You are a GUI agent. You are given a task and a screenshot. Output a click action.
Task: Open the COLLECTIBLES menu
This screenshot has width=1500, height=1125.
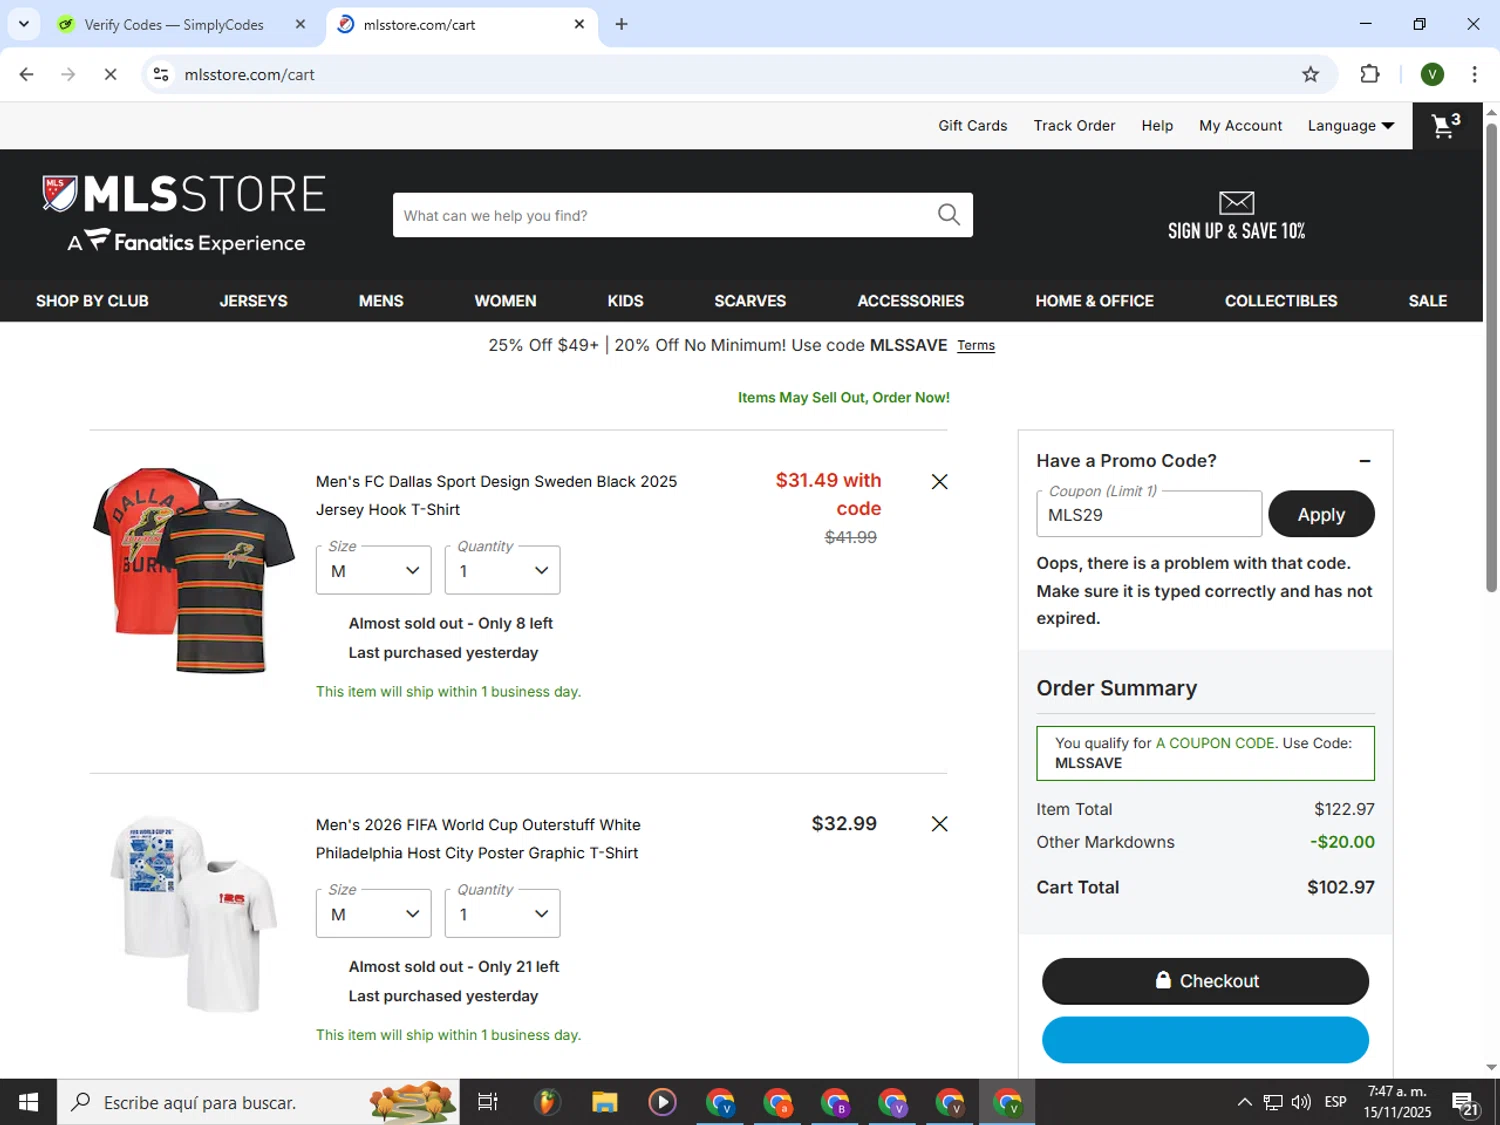coord(1281,301)
